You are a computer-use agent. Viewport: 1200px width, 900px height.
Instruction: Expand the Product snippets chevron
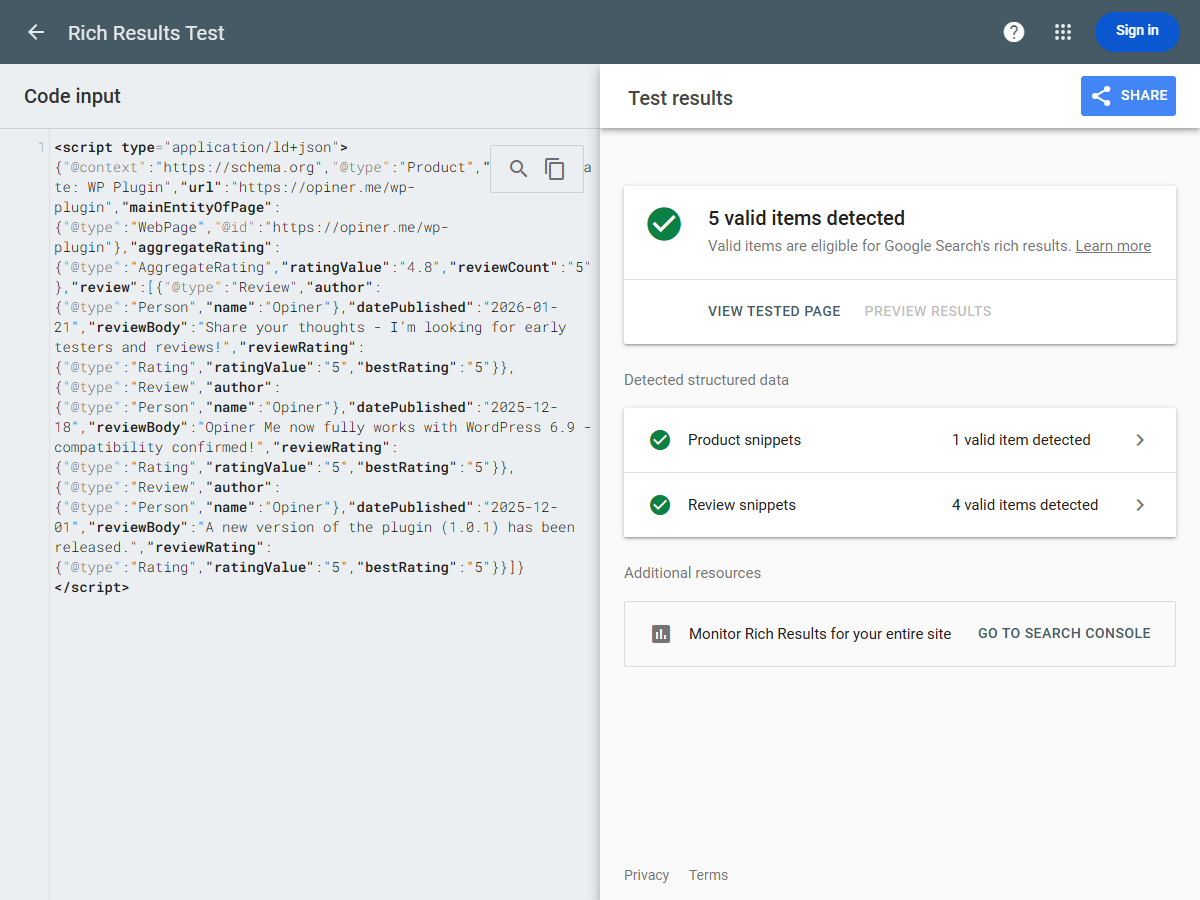tap(1140, 440)
